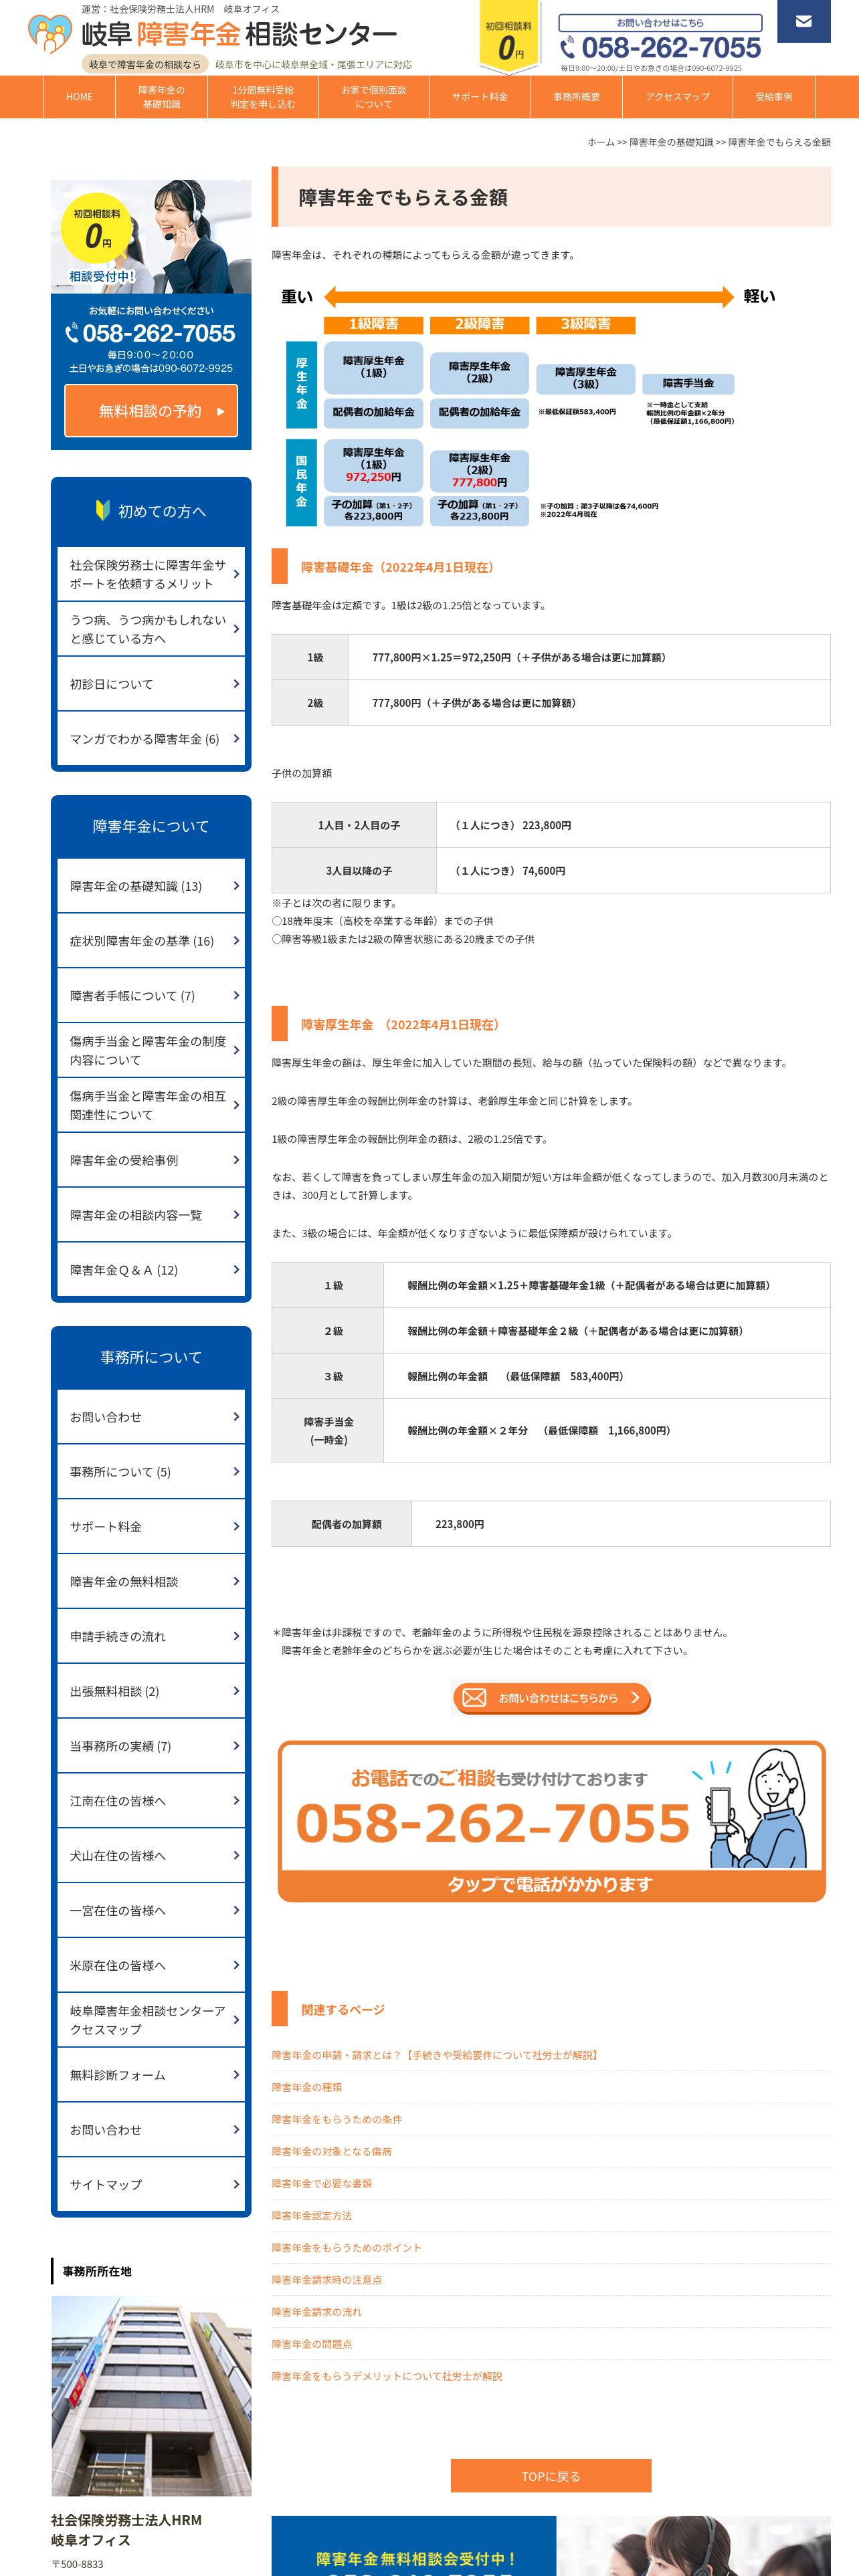Image resolution: width=859 pixels, height=2576 pixels.
Task: Open サイトマップ sidebar link
Action: (151, 2185)
